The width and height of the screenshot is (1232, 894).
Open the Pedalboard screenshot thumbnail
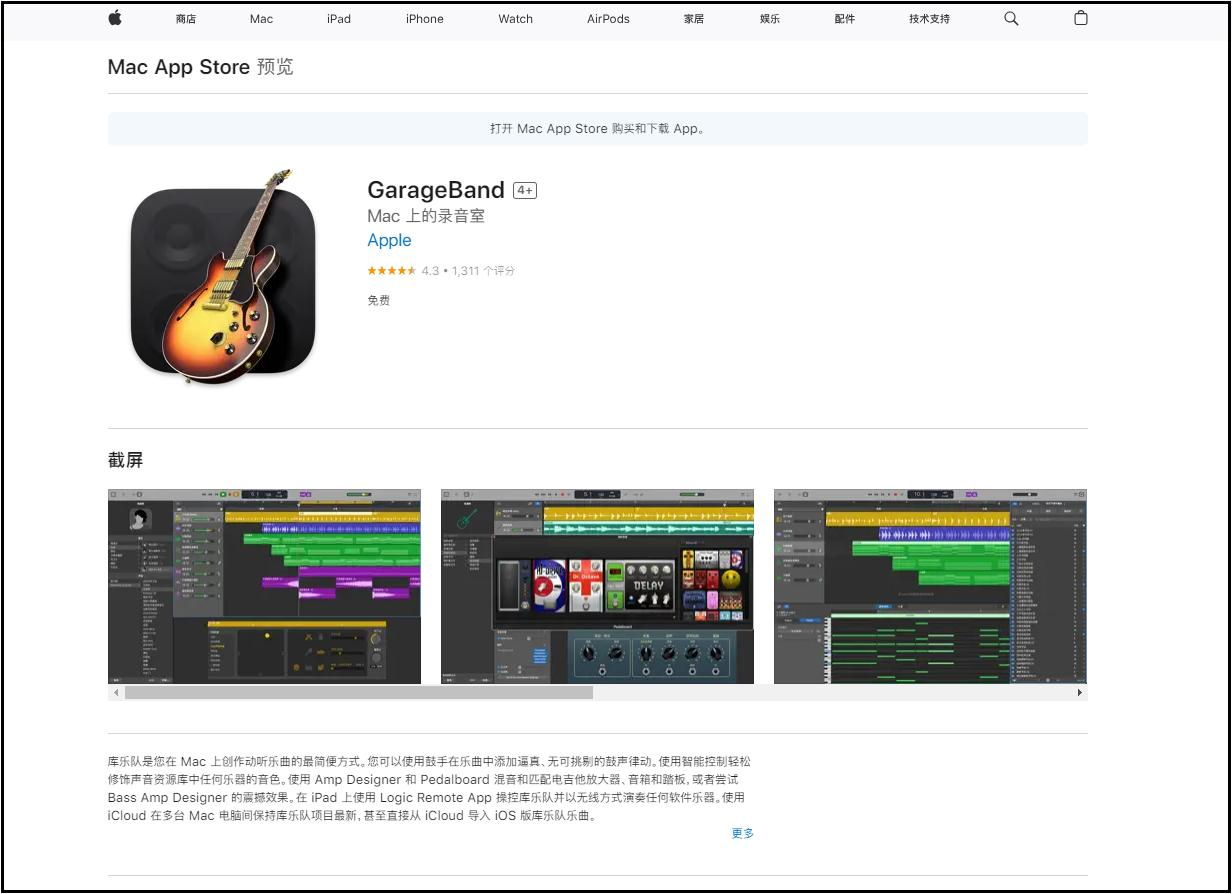coord(597,586)
